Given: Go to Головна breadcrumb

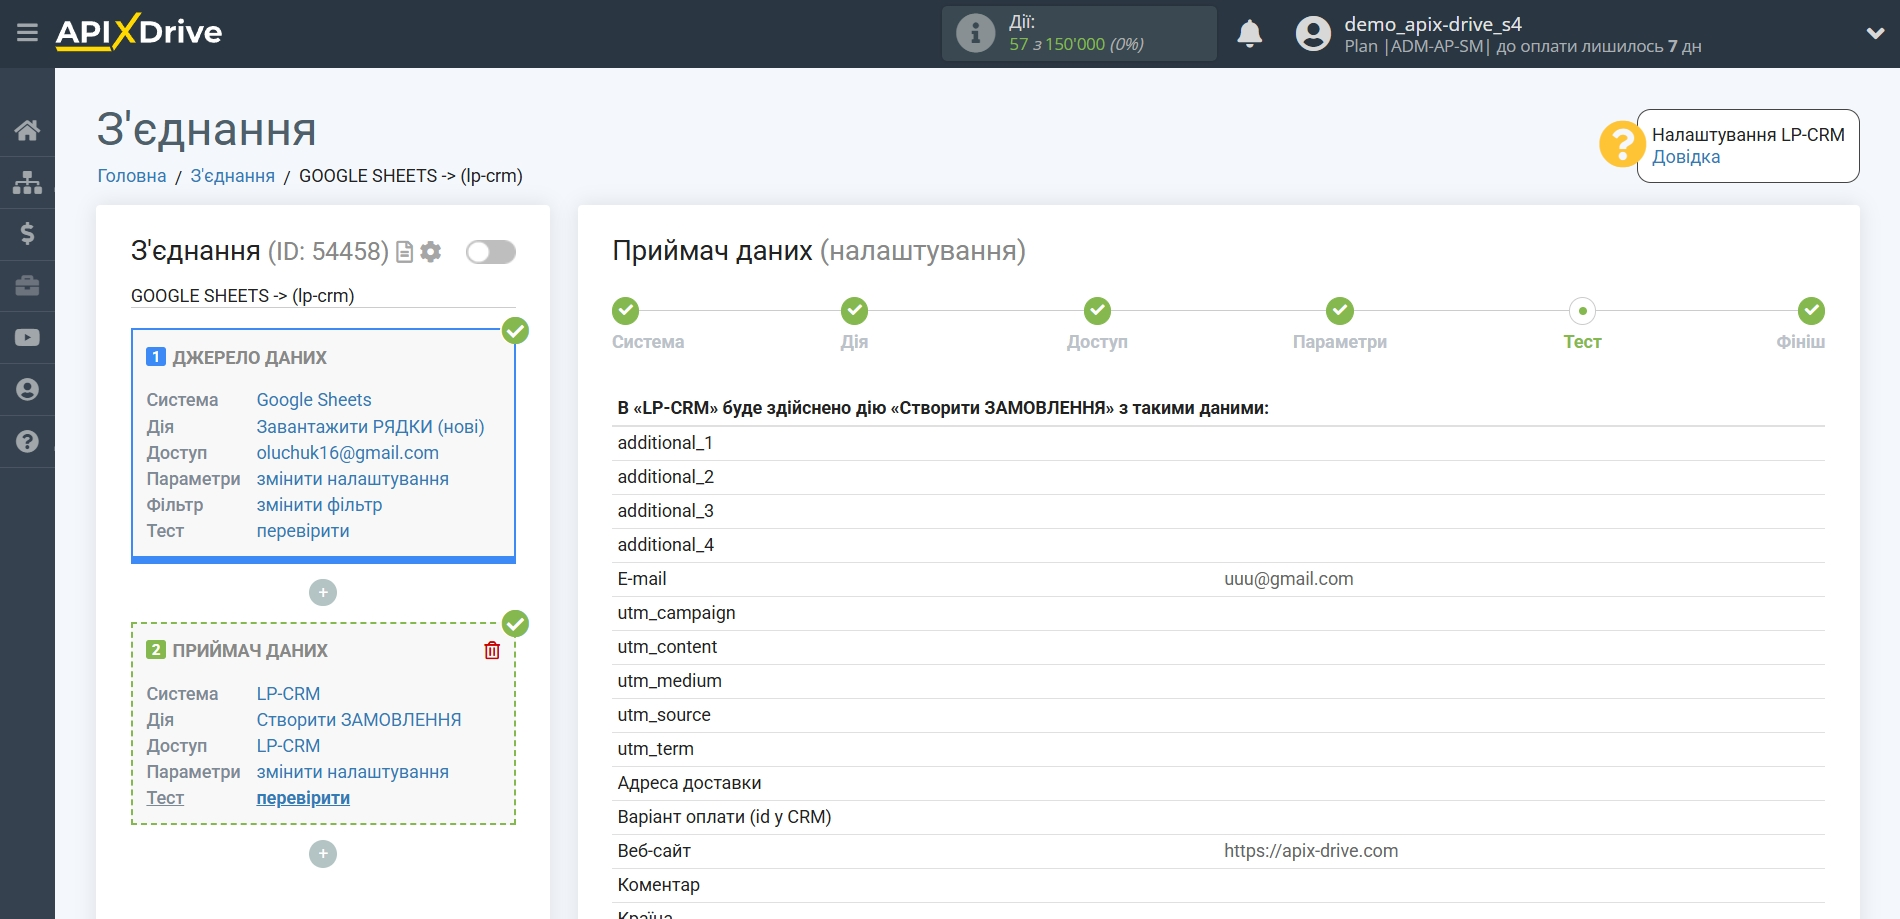Looking at the screenshot, I should (132, 176).
